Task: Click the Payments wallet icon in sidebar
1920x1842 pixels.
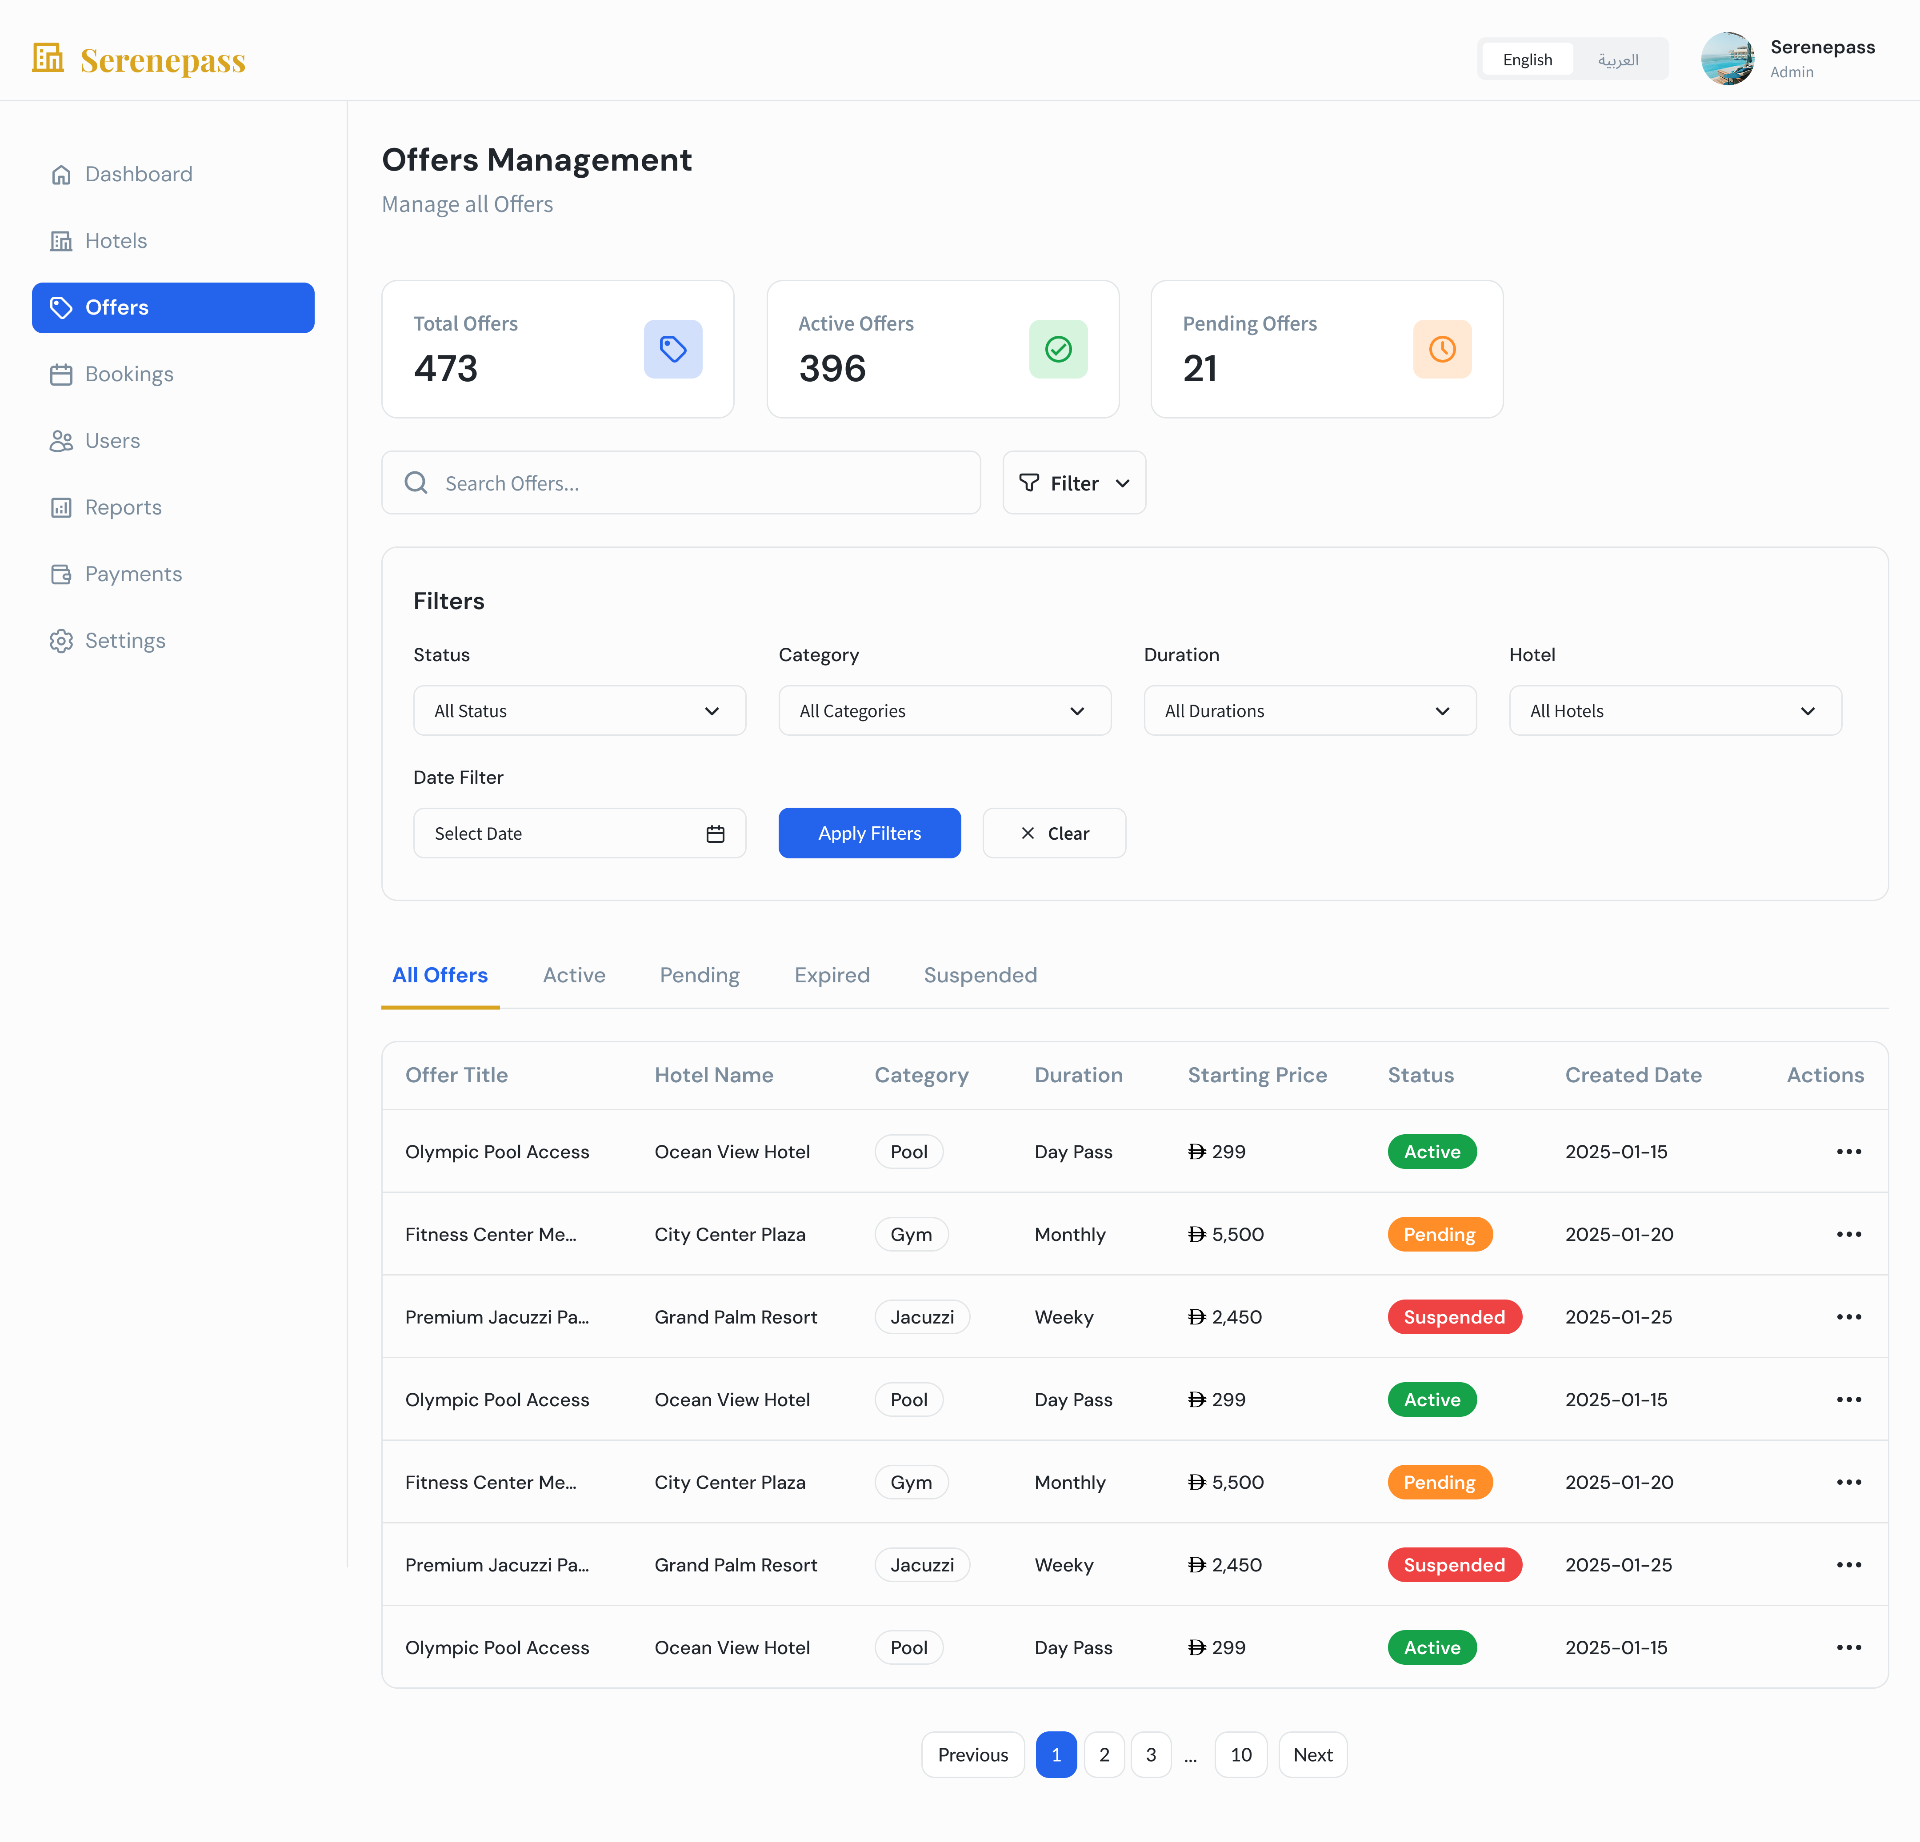Action: pyautogui.click(x=61, y=575)
